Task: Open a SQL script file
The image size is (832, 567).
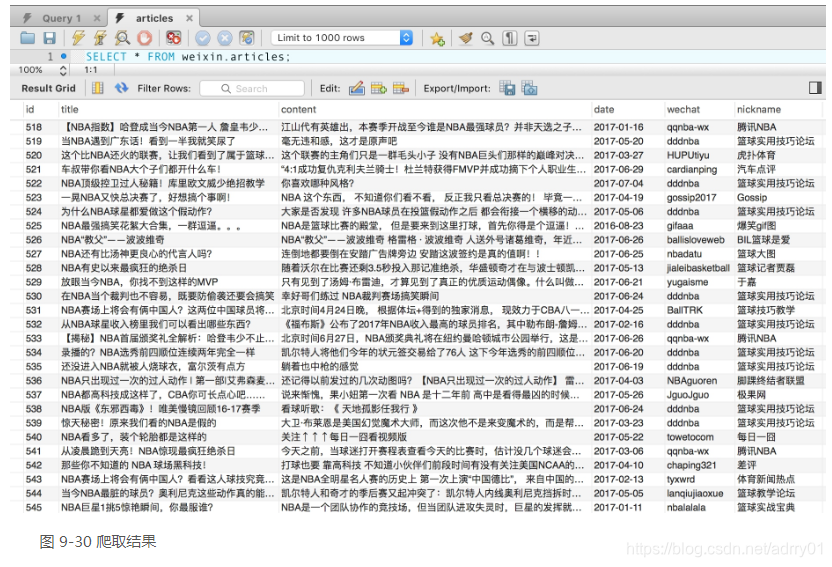Action: coord(28,38)
